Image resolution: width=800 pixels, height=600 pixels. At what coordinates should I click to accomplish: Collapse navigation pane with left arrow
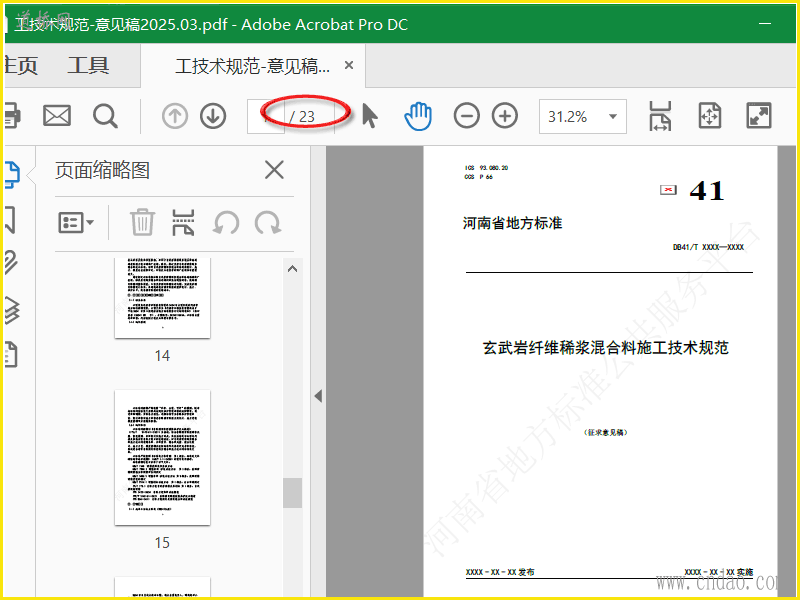pos(318,396)
